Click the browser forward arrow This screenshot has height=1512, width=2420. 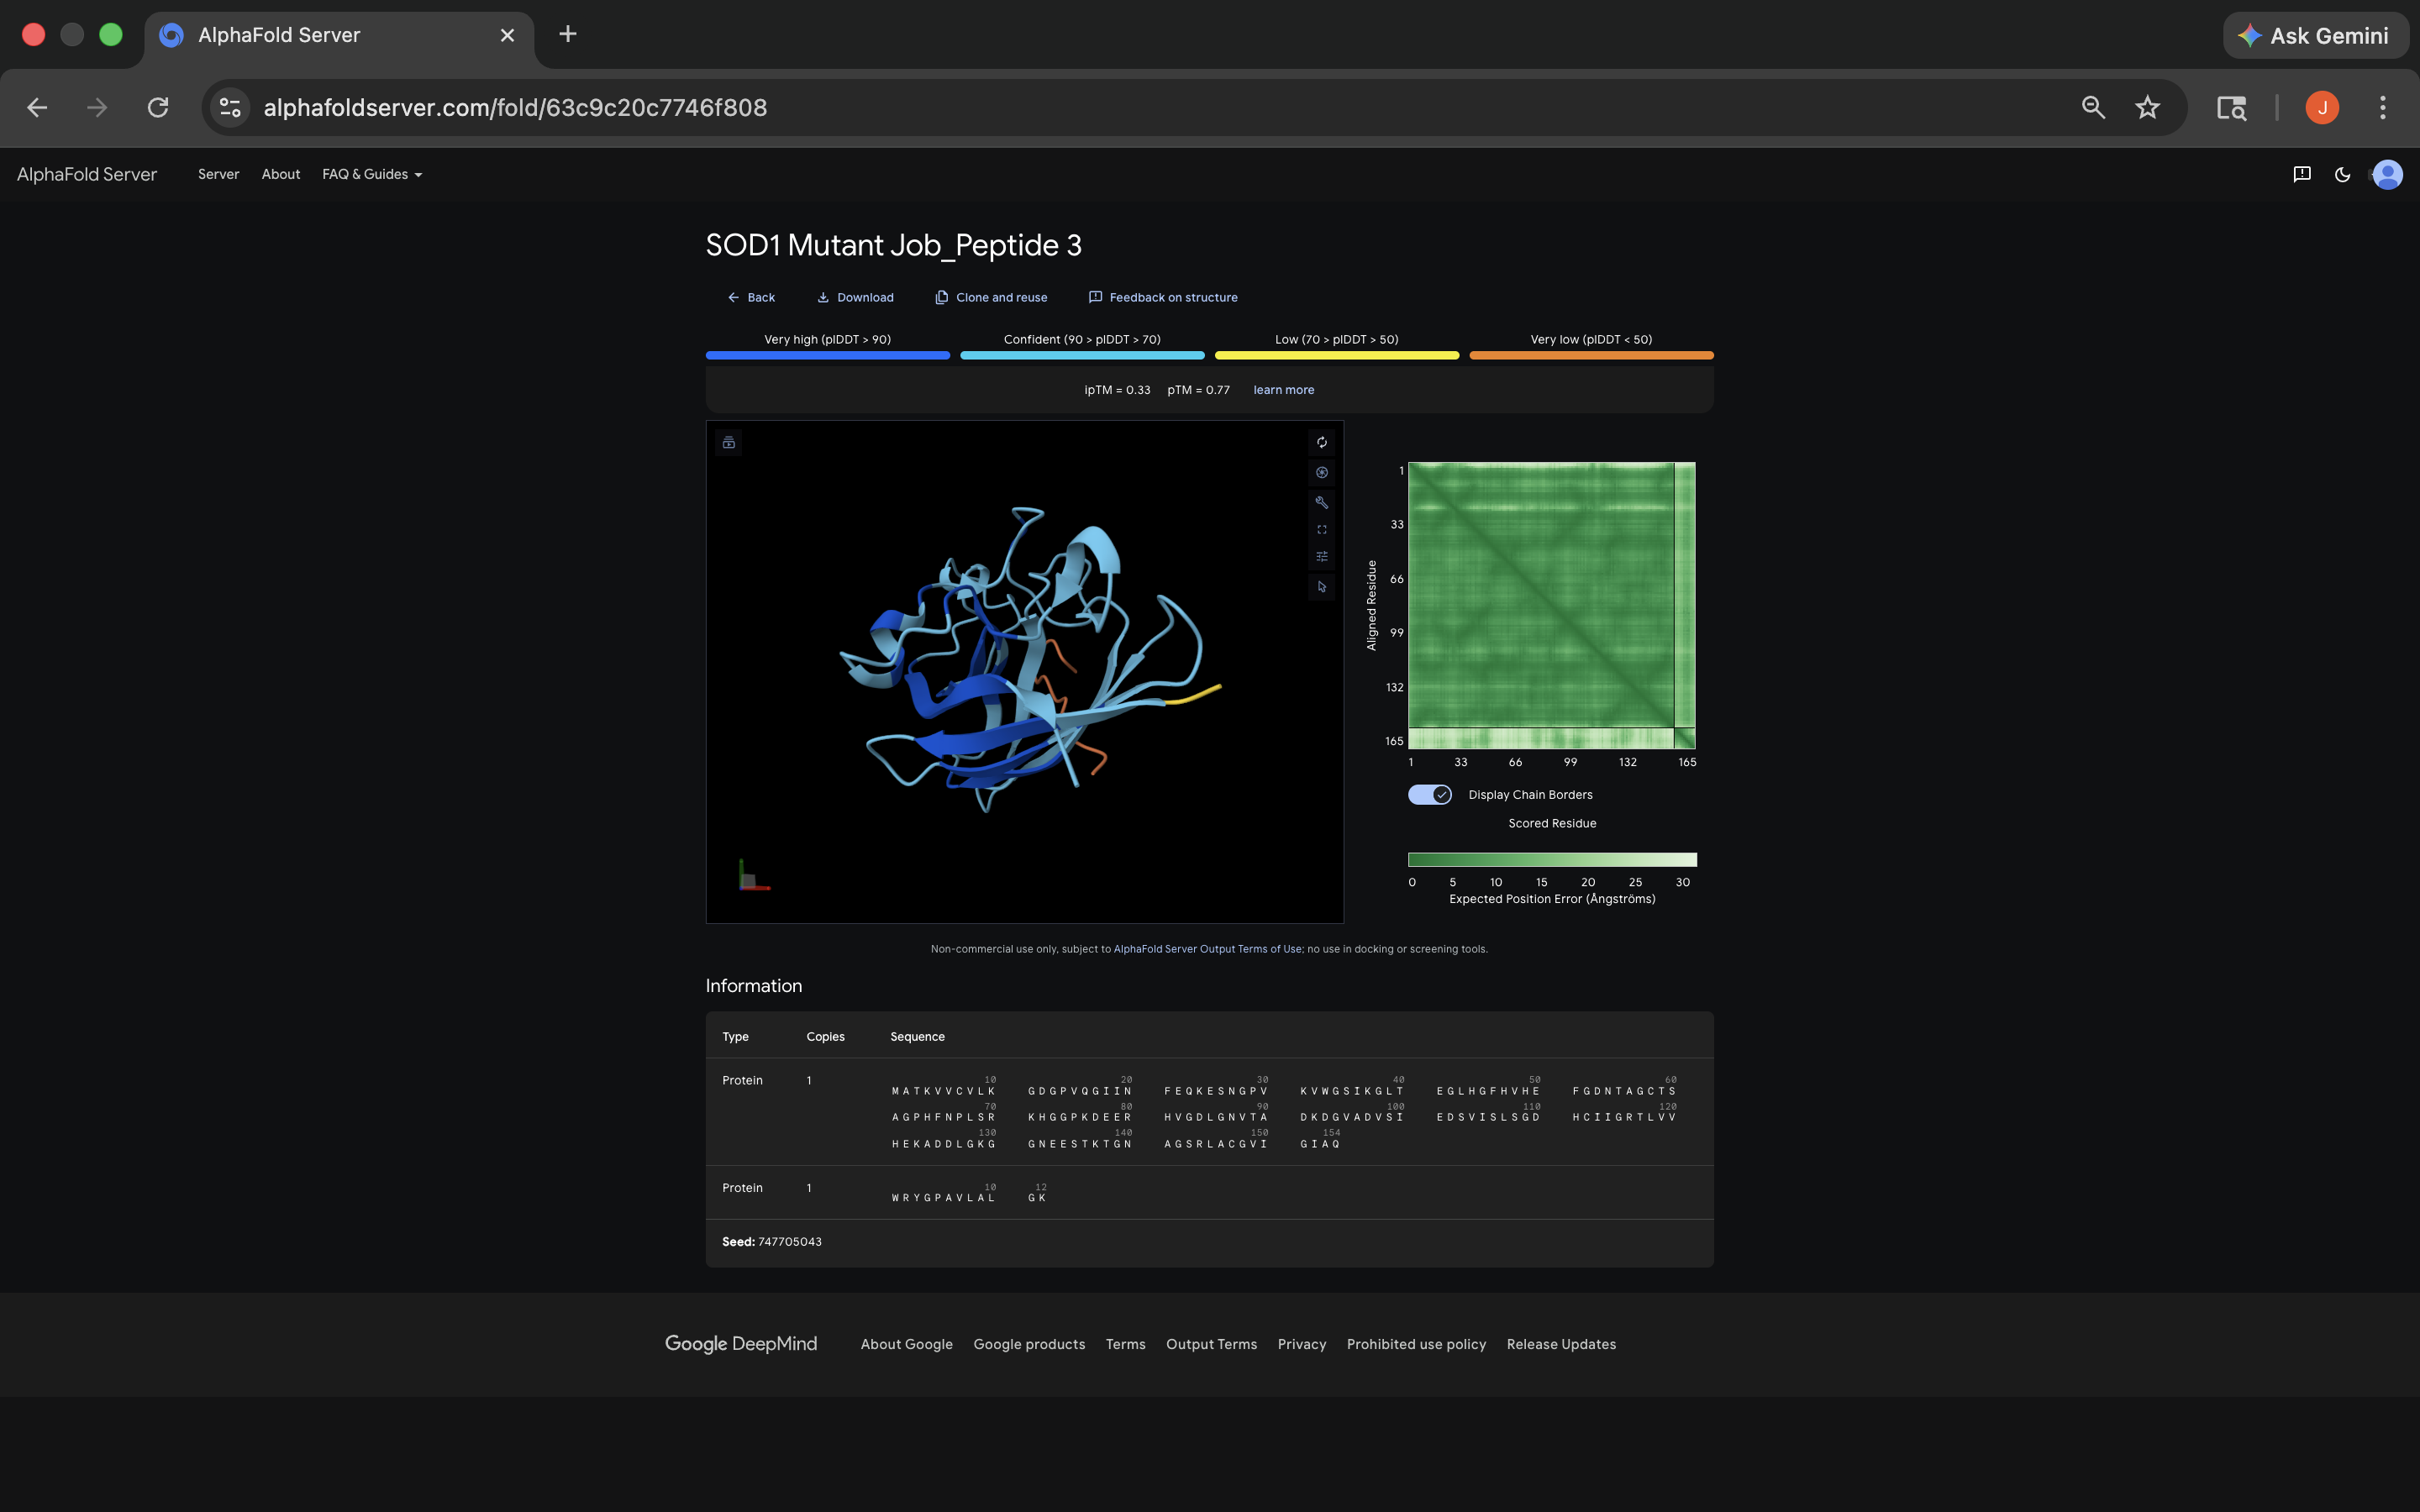(97, 107)
